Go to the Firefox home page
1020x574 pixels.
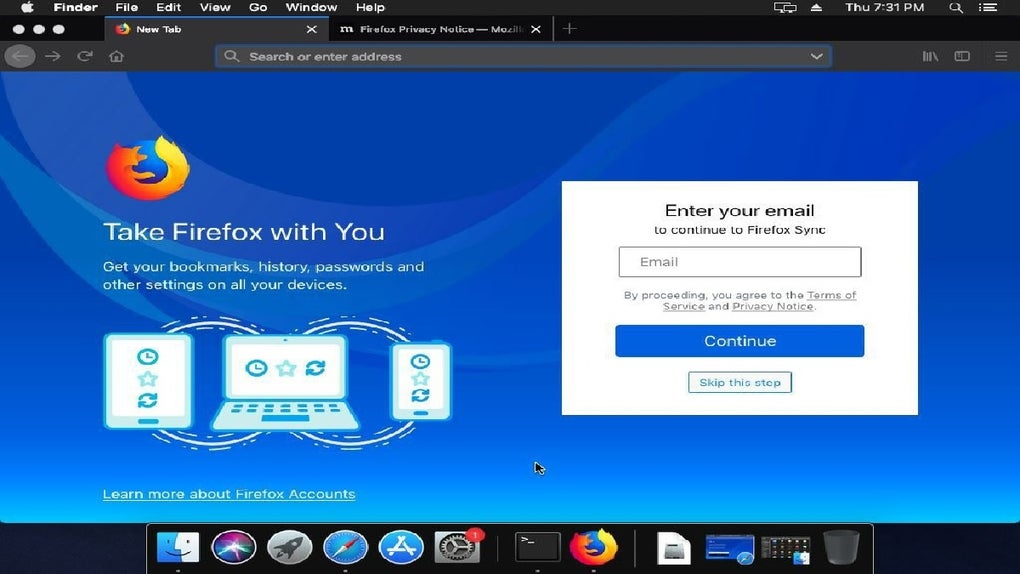tap(116, 56)
